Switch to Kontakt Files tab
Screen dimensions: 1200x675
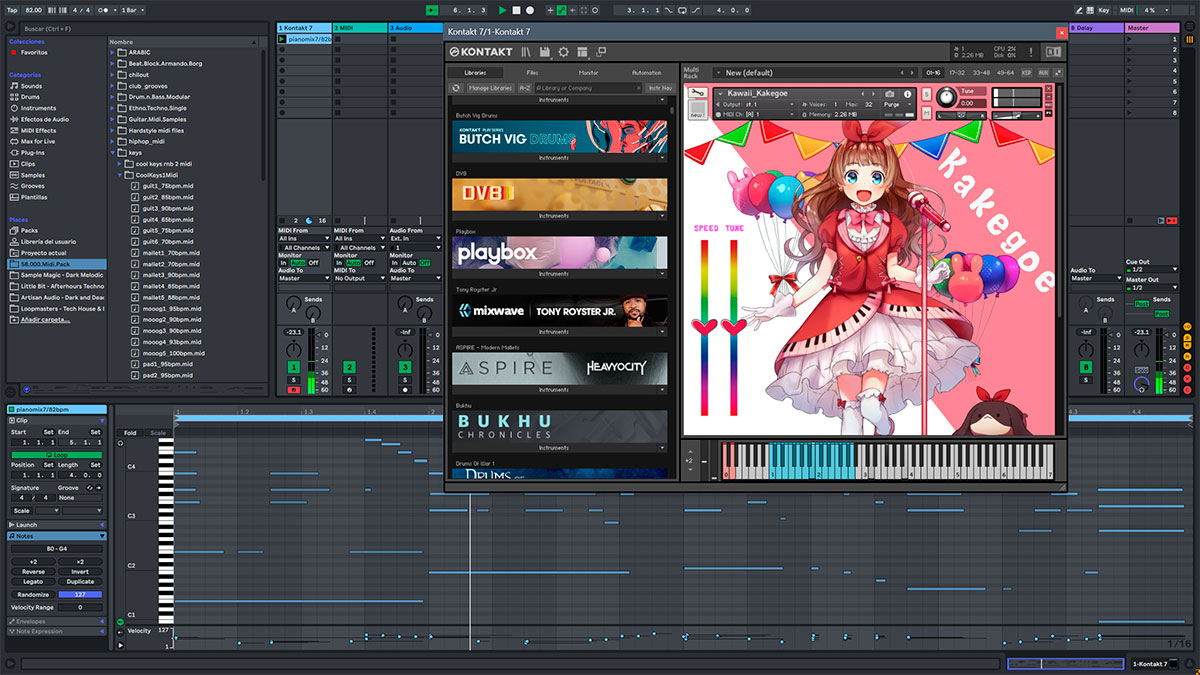tap(531, 73)
